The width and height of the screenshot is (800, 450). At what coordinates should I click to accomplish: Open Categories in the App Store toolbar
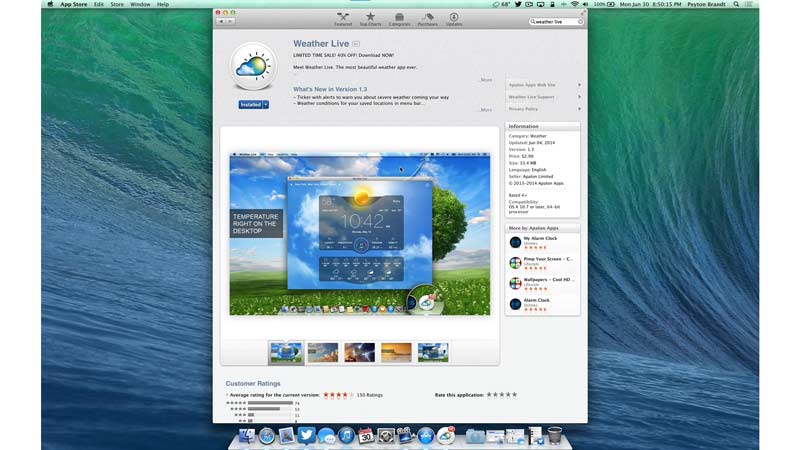pos(399,19)
